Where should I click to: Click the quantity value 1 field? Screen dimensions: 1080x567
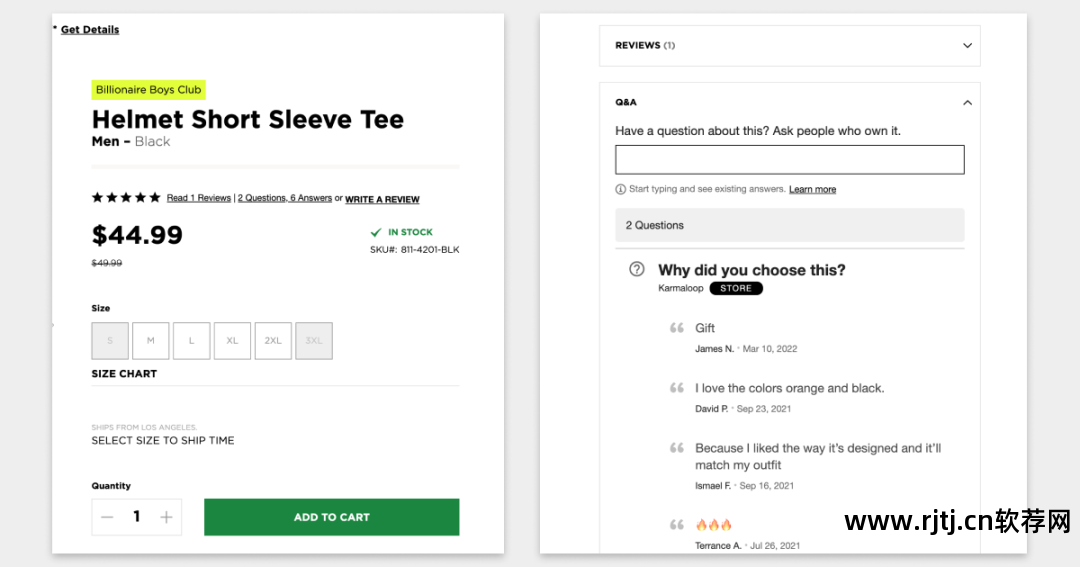(x=136, y=517)
